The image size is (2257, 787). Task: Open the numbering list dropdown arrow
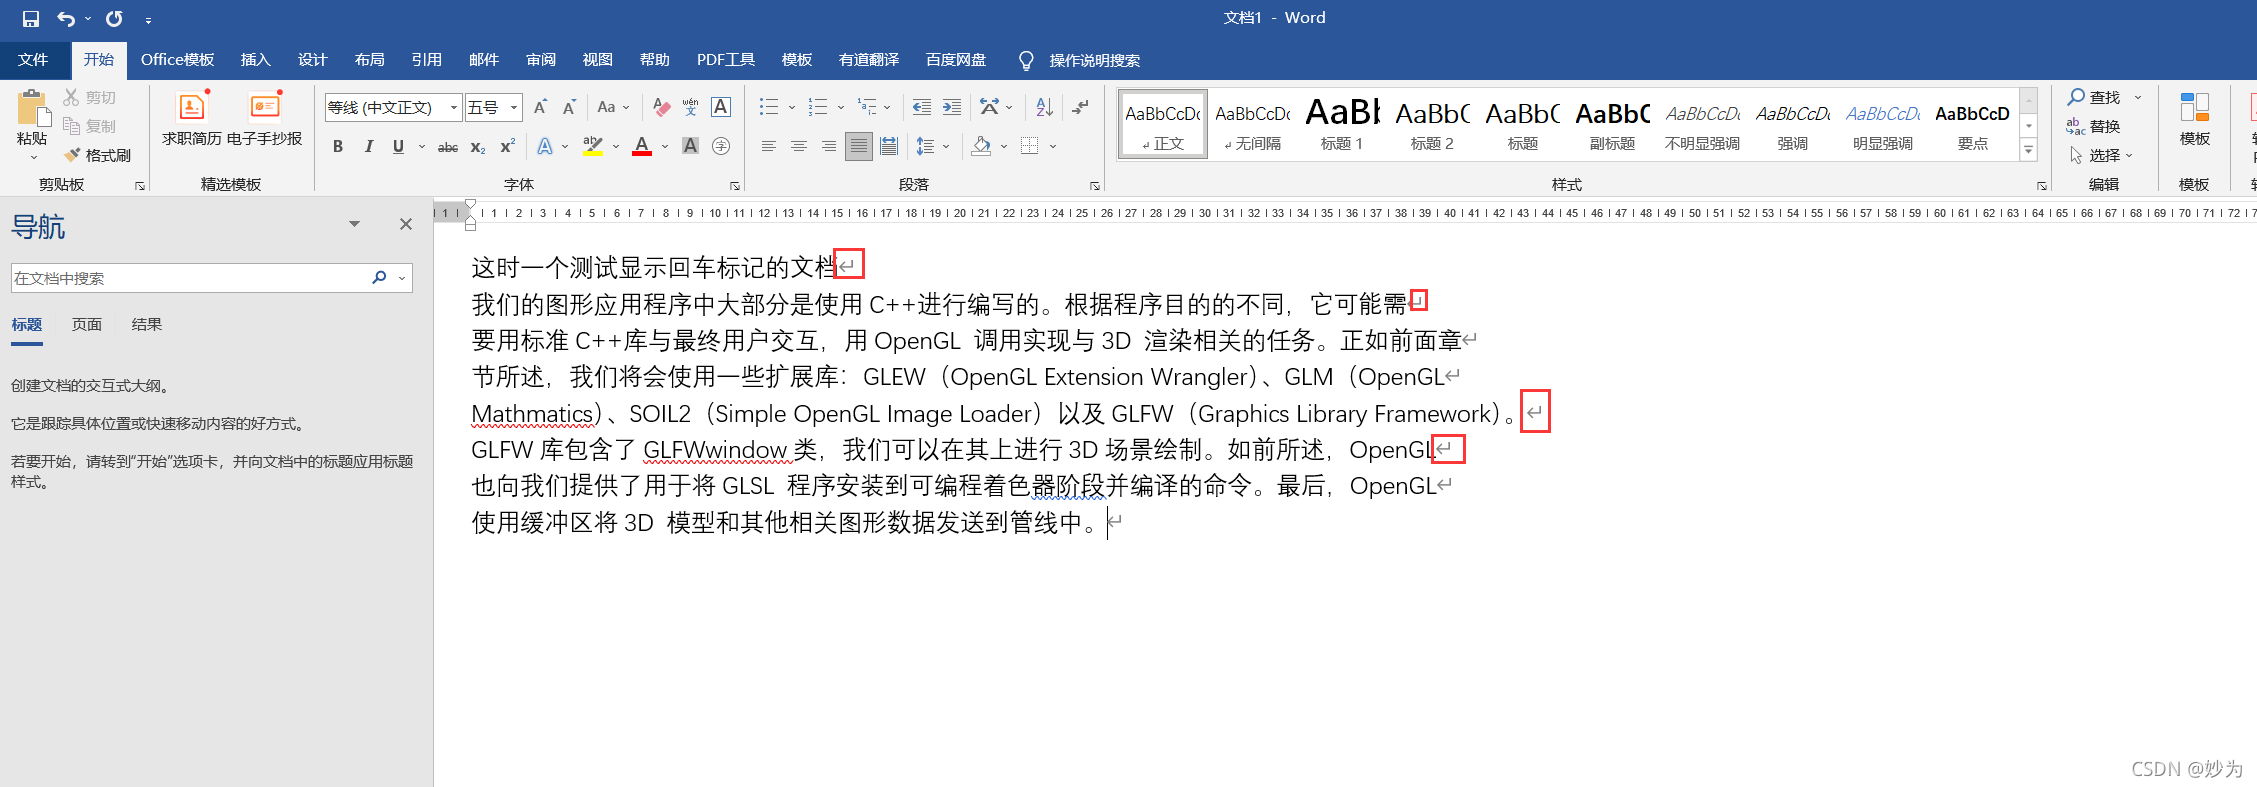pos(841,107)
